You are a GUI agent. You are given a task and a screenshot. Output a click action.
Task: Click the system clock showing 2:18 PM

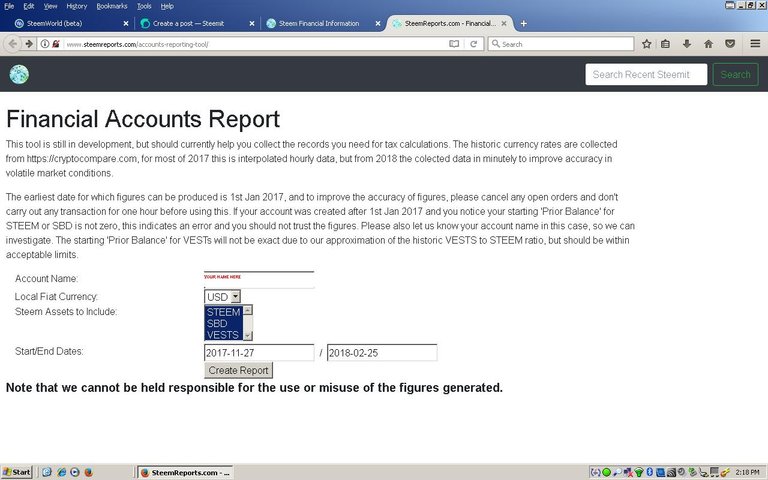[747, 472]
